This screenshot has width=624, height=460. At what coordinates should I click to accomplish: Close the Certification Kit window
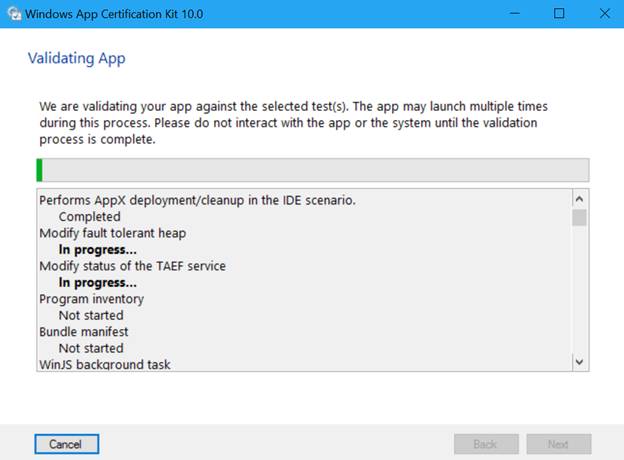[604, 14]
